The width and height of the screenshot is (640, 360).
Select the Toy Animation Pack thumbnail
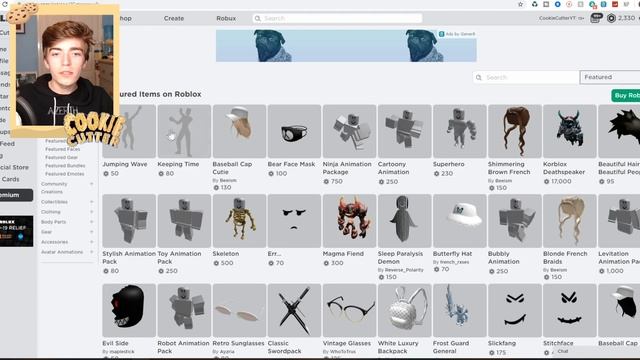tap(184, 221)
